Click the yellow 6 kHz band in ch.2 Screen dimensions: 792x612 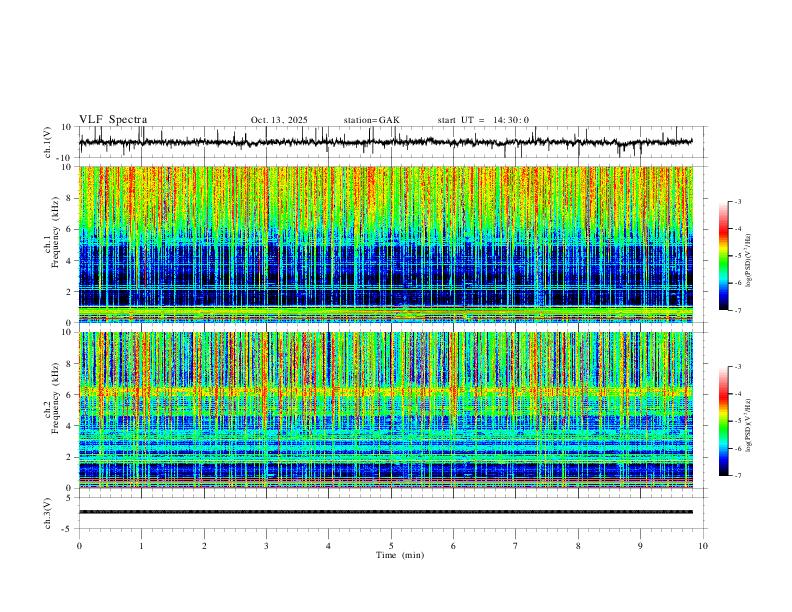pos(385,391)
